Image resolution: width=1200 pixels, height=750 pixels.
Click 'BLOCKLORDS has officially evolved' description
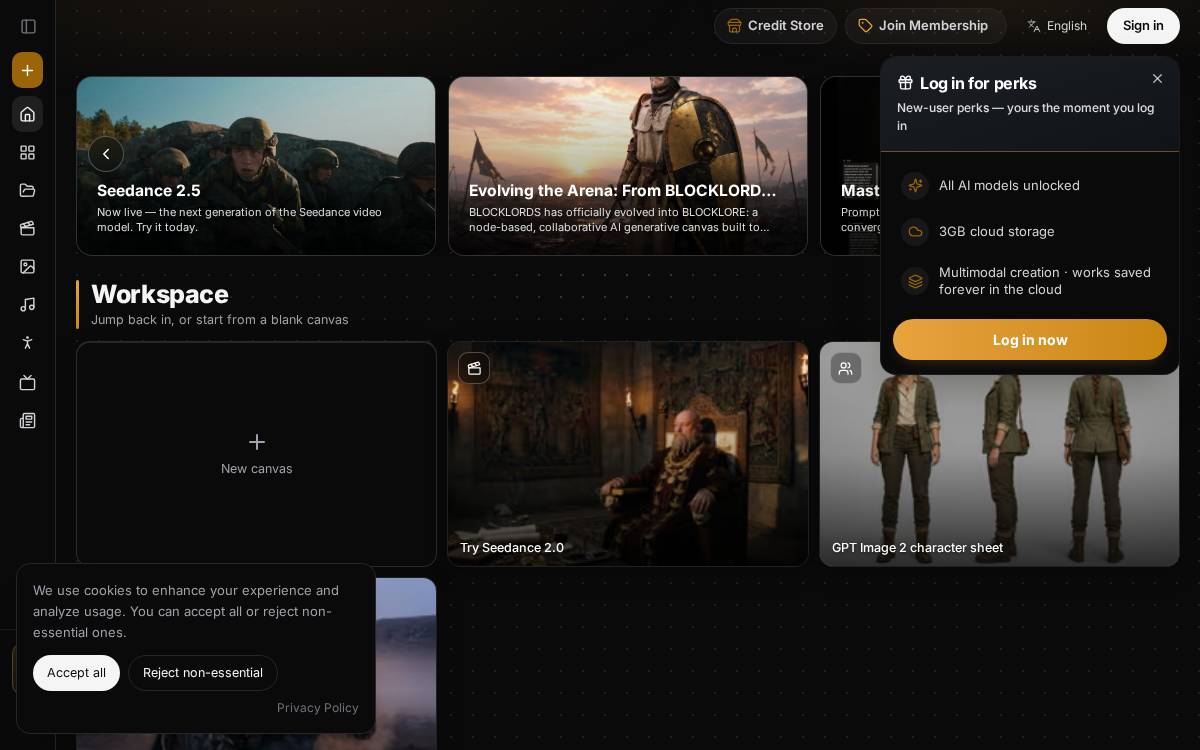(x=620, y=220)
